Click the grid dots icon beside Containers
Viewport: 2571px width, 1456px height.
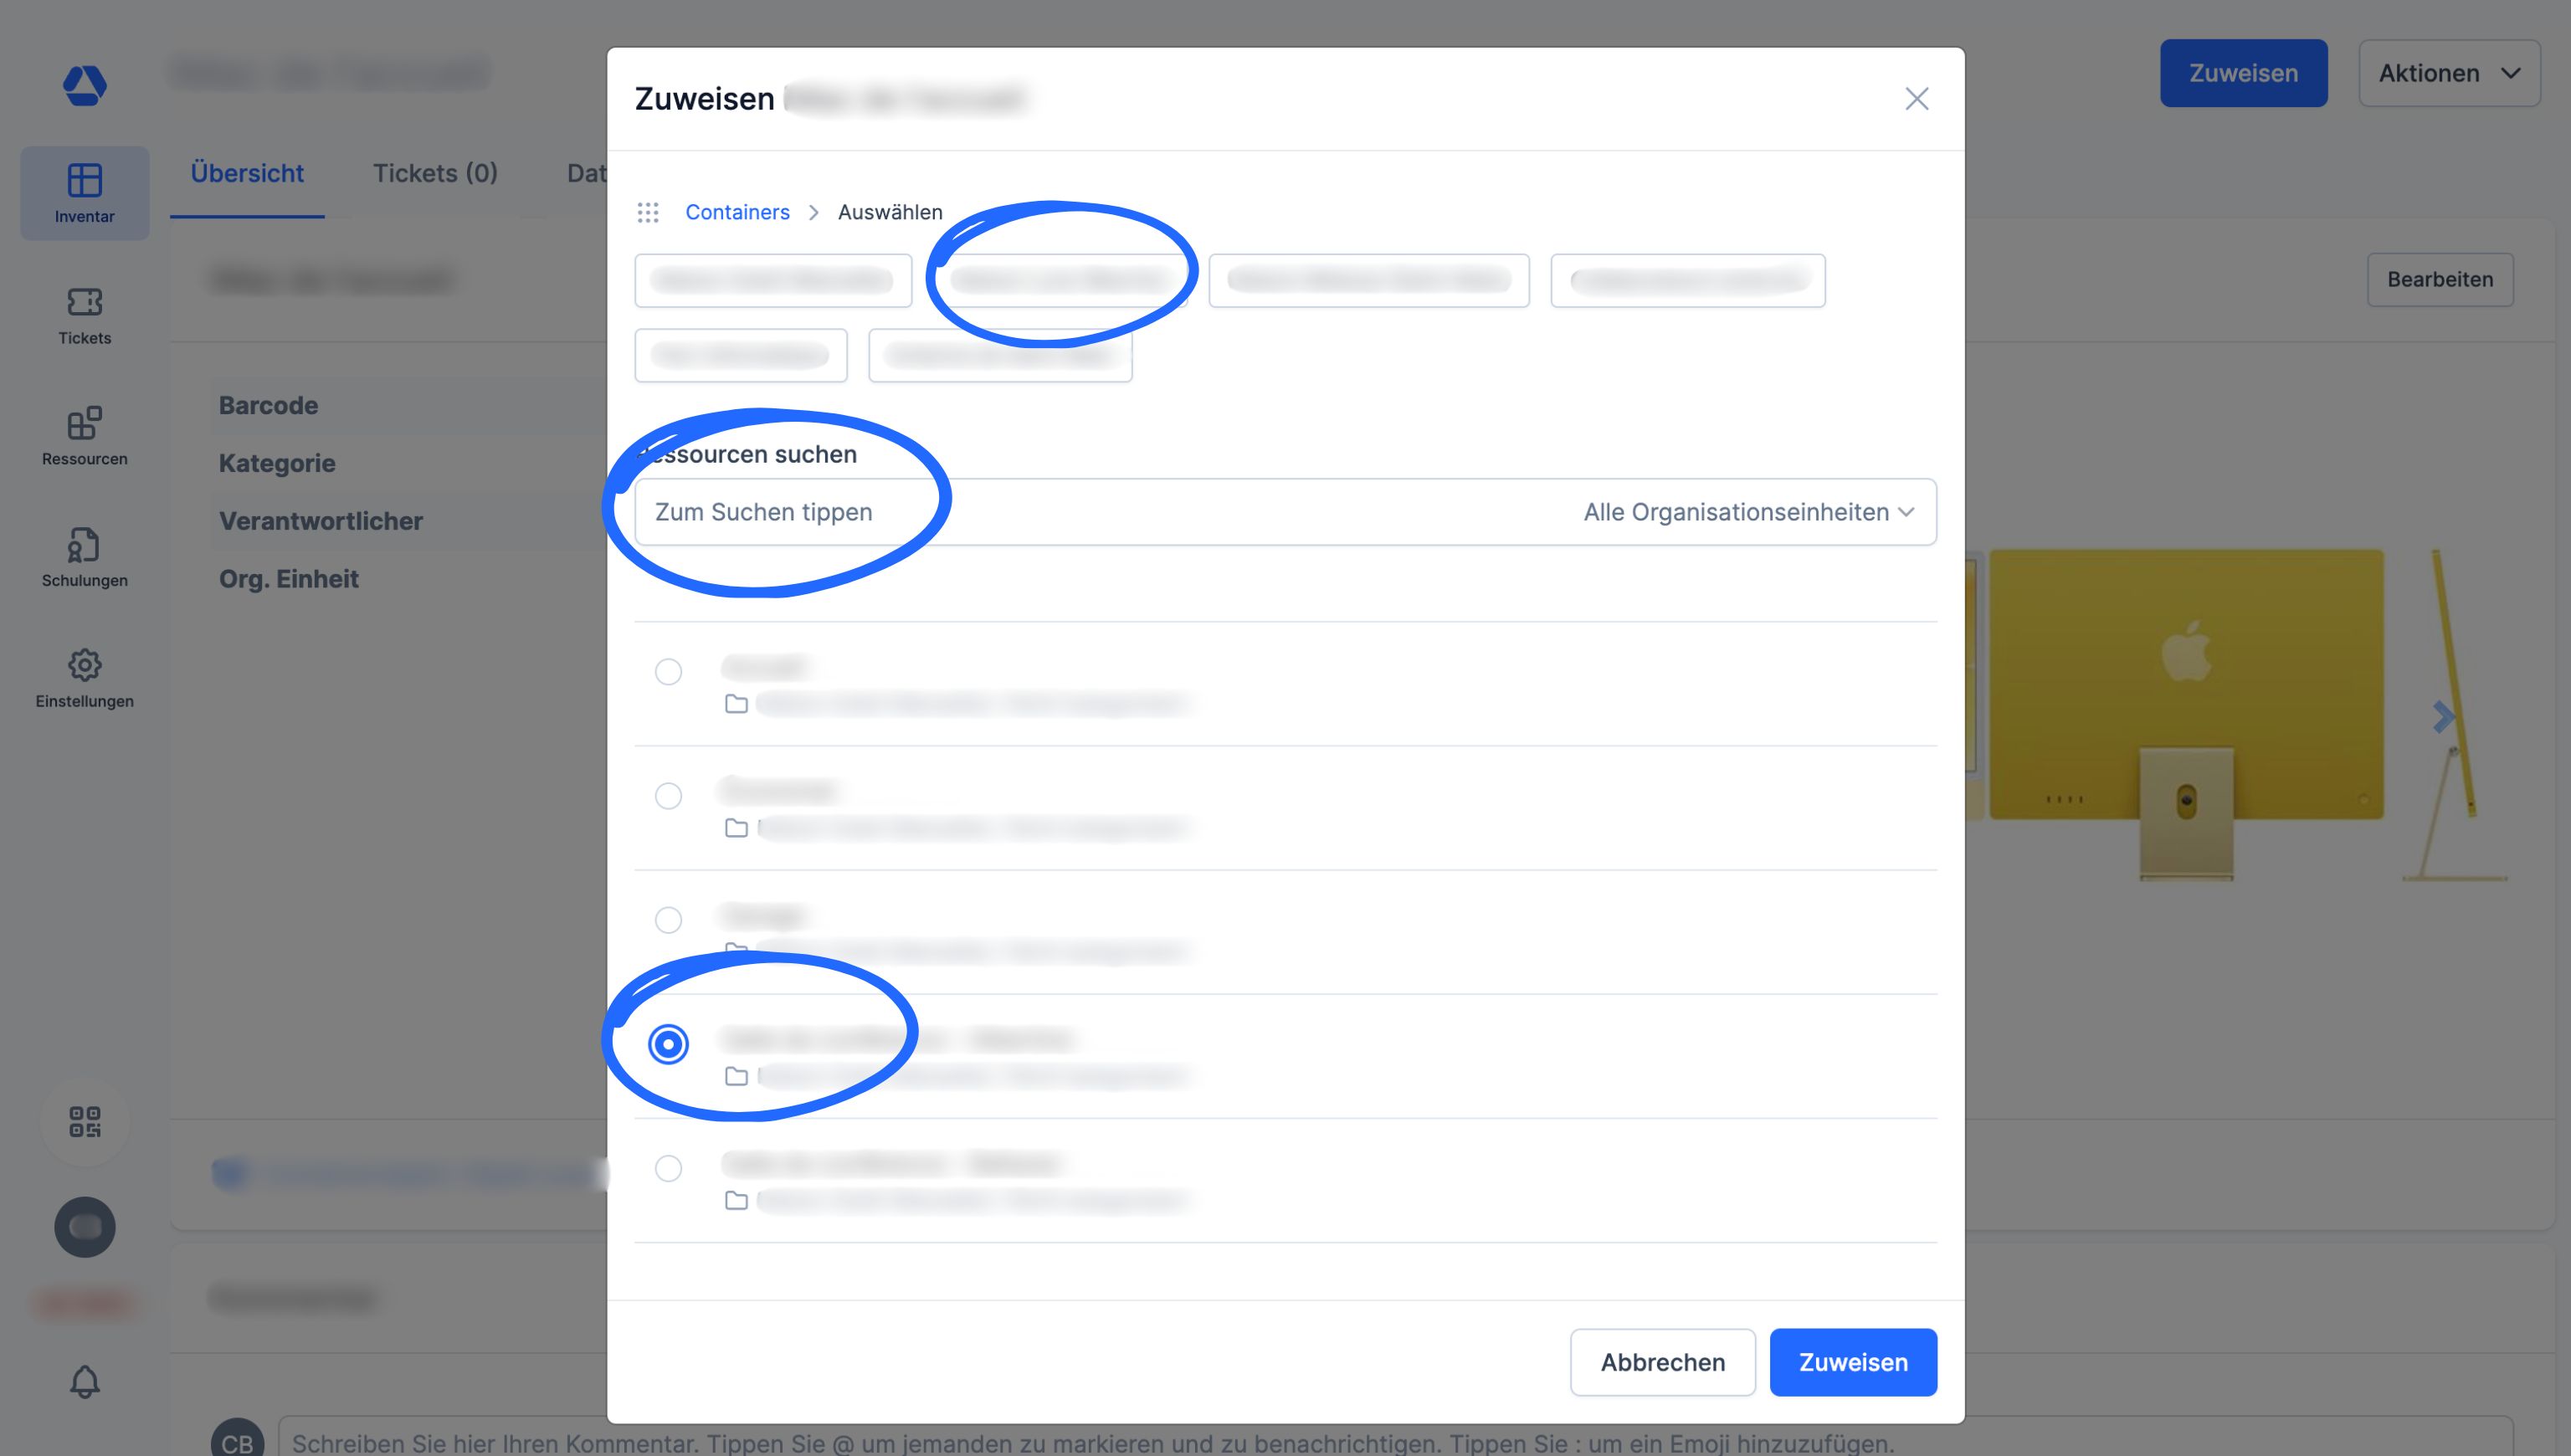tap(648, 212)
